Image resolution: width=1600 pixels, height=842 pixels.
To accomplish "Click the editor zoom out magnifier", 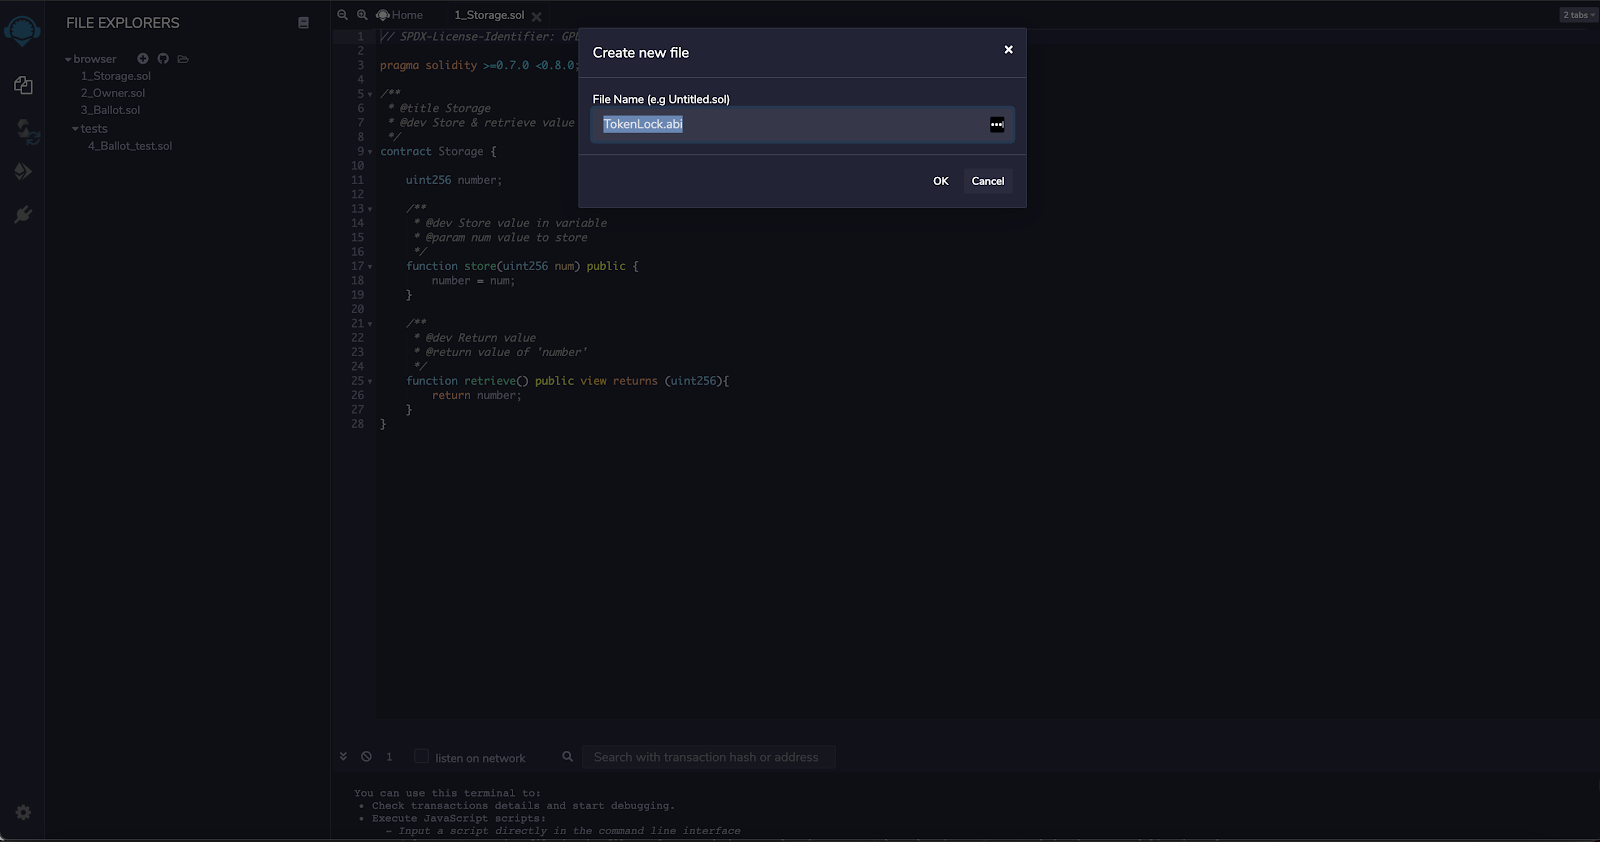I will [343, 15].
